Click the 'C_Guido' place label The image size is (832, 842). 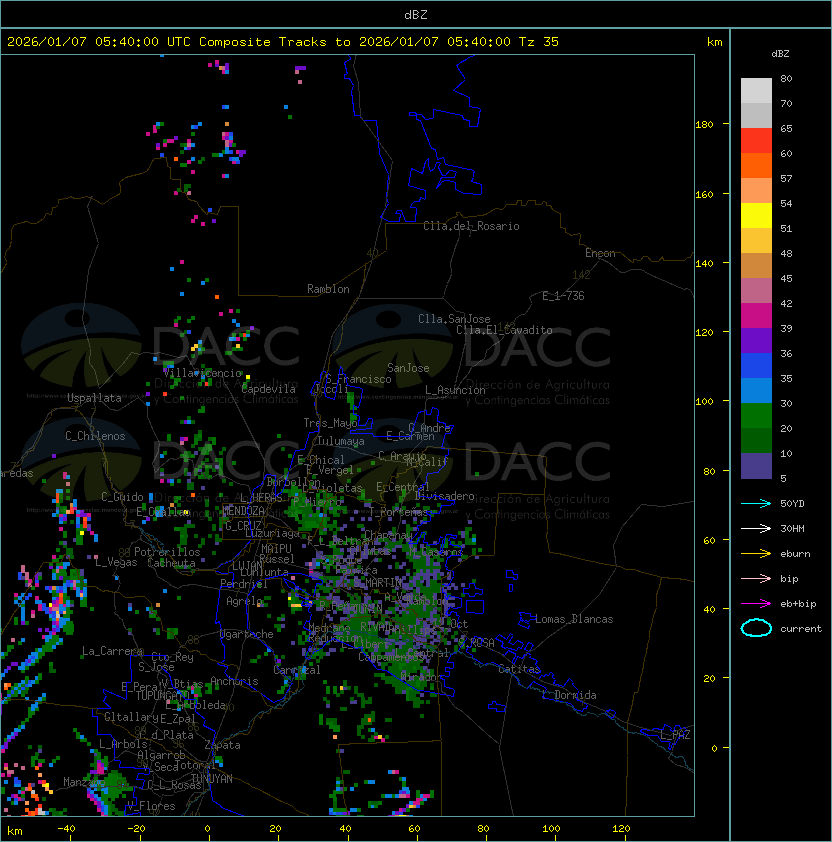[122, 497]
